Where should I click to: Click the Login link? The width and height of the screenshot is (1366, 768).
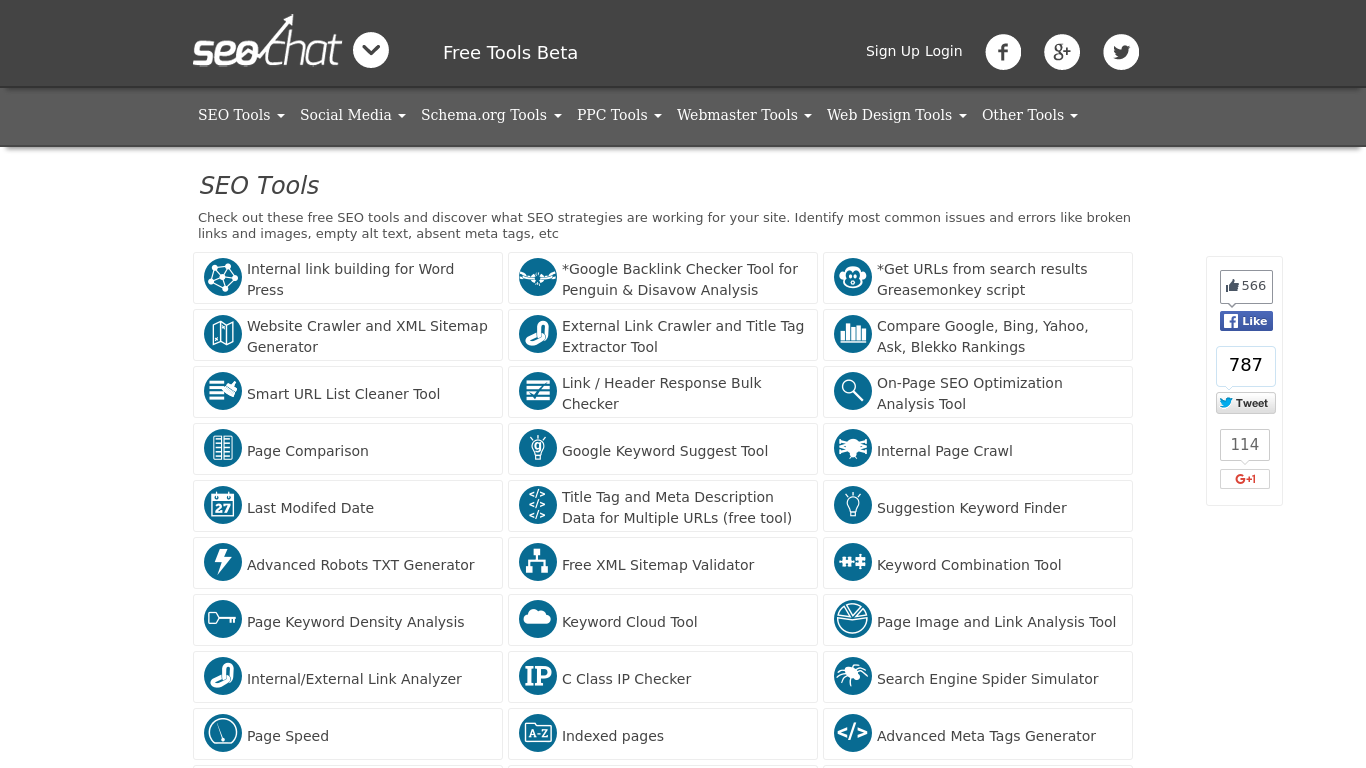coord(944,51)
